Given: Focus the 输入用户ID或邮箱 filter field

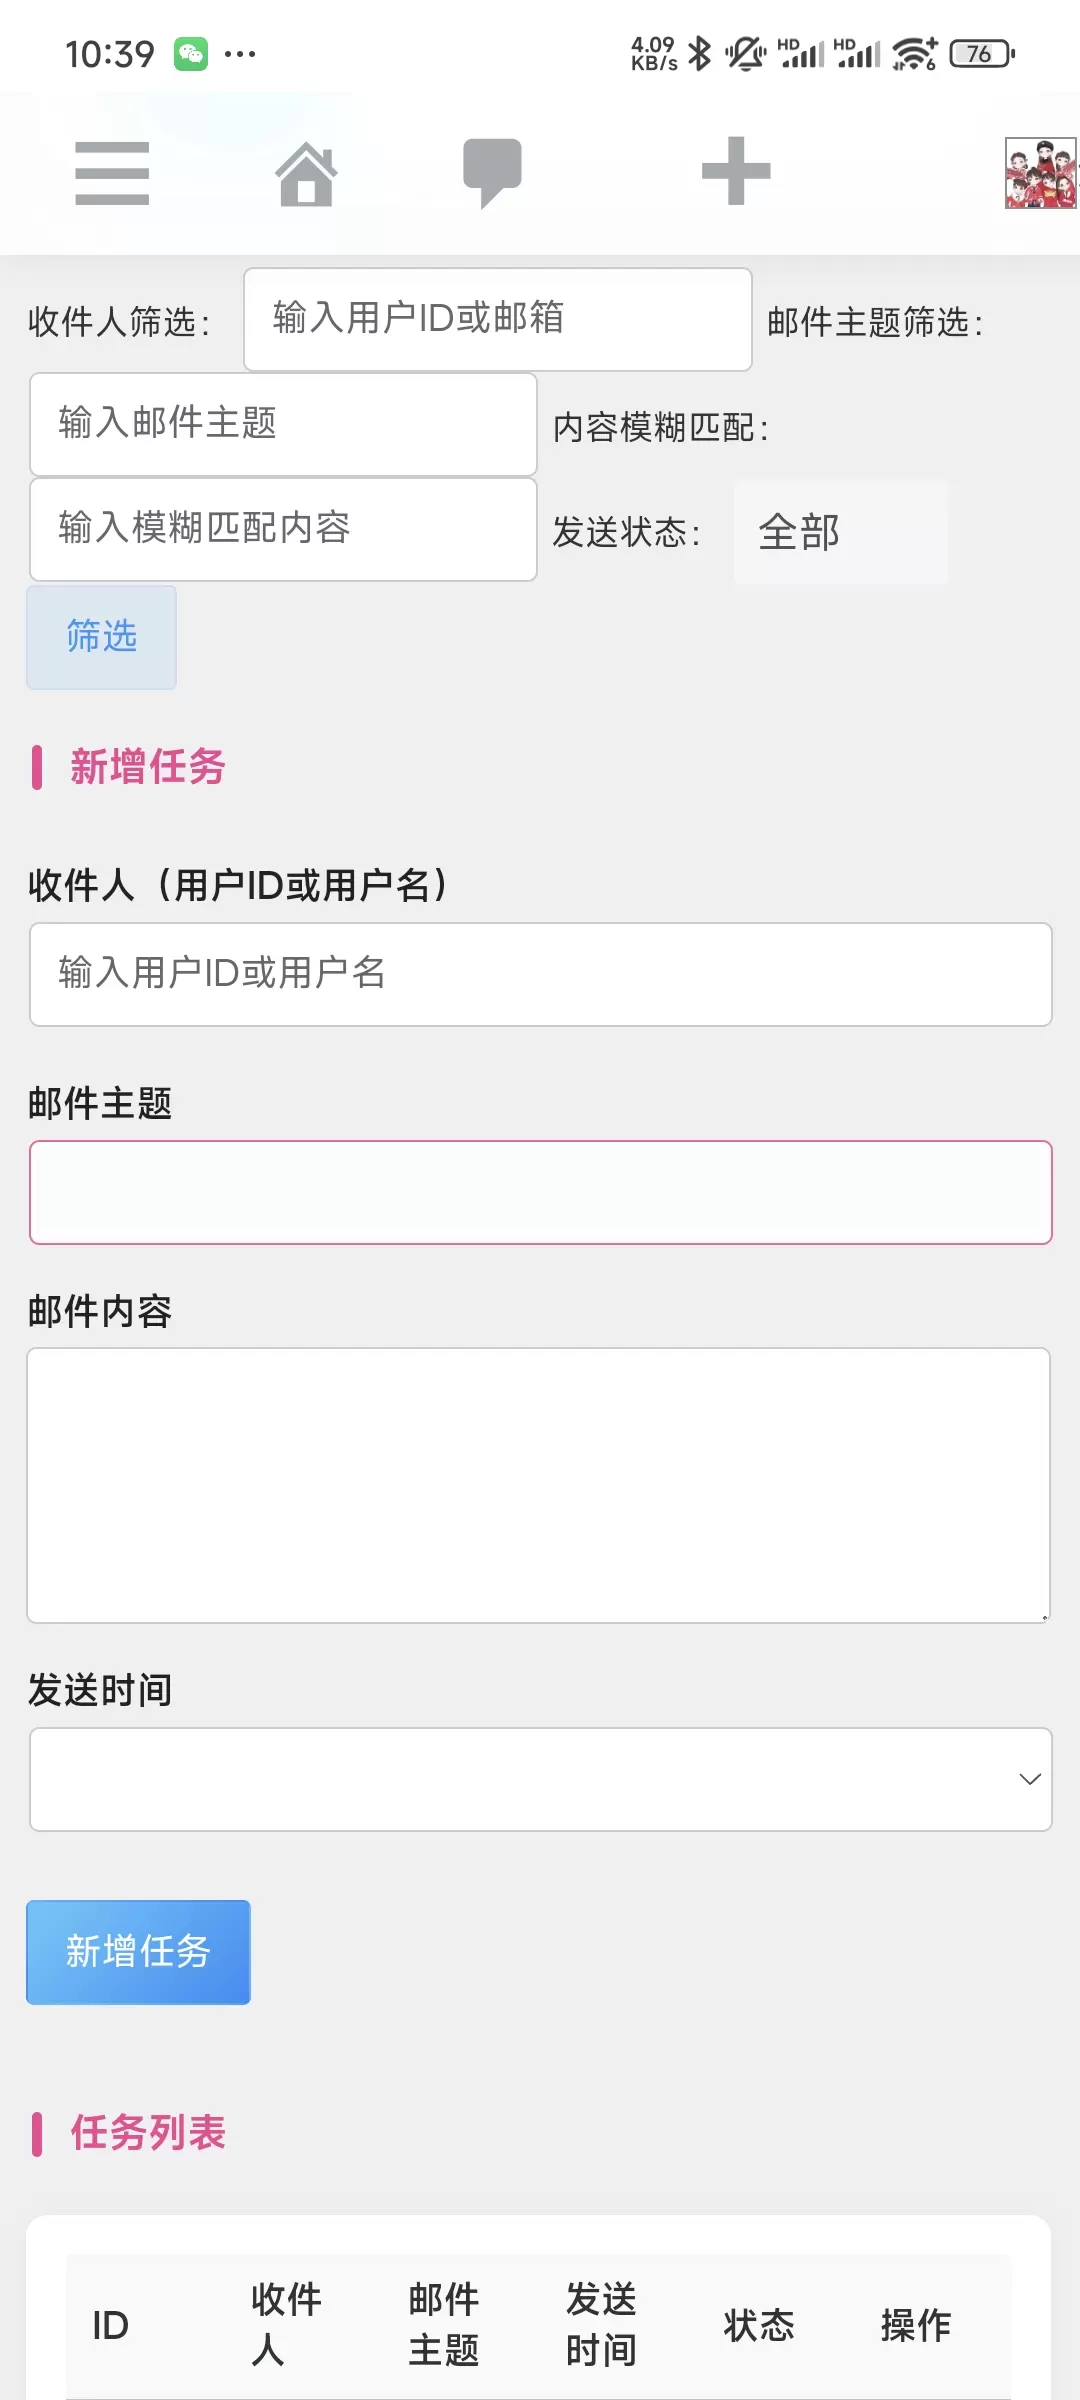Looking at the screenshot, I should [498, 319].
